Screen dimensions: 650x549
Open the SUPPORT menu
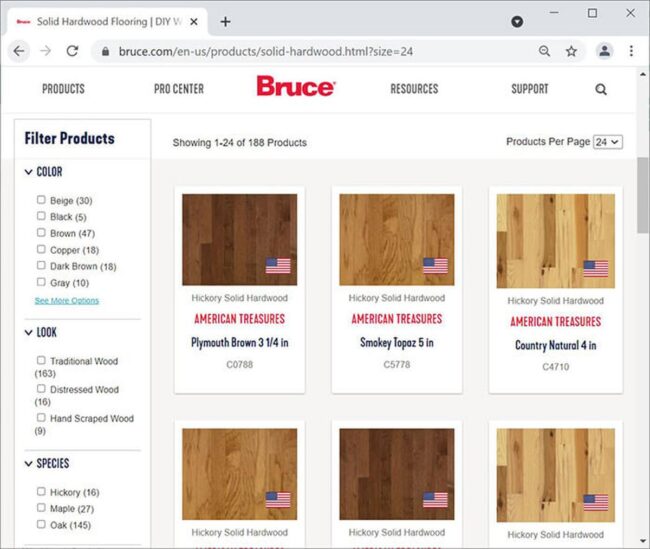529,89
